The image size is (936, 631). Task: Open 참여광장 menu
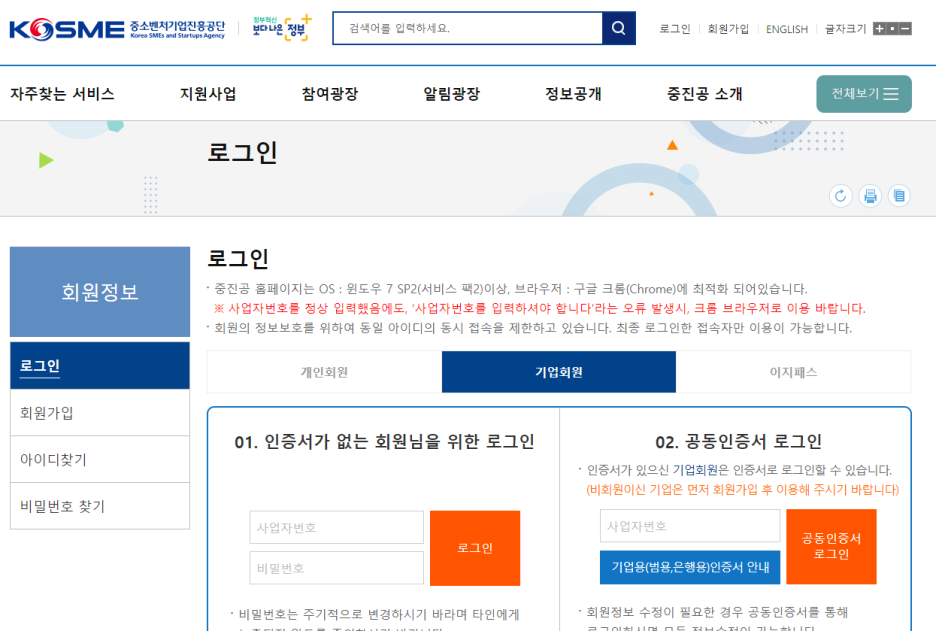pos(330,94)
